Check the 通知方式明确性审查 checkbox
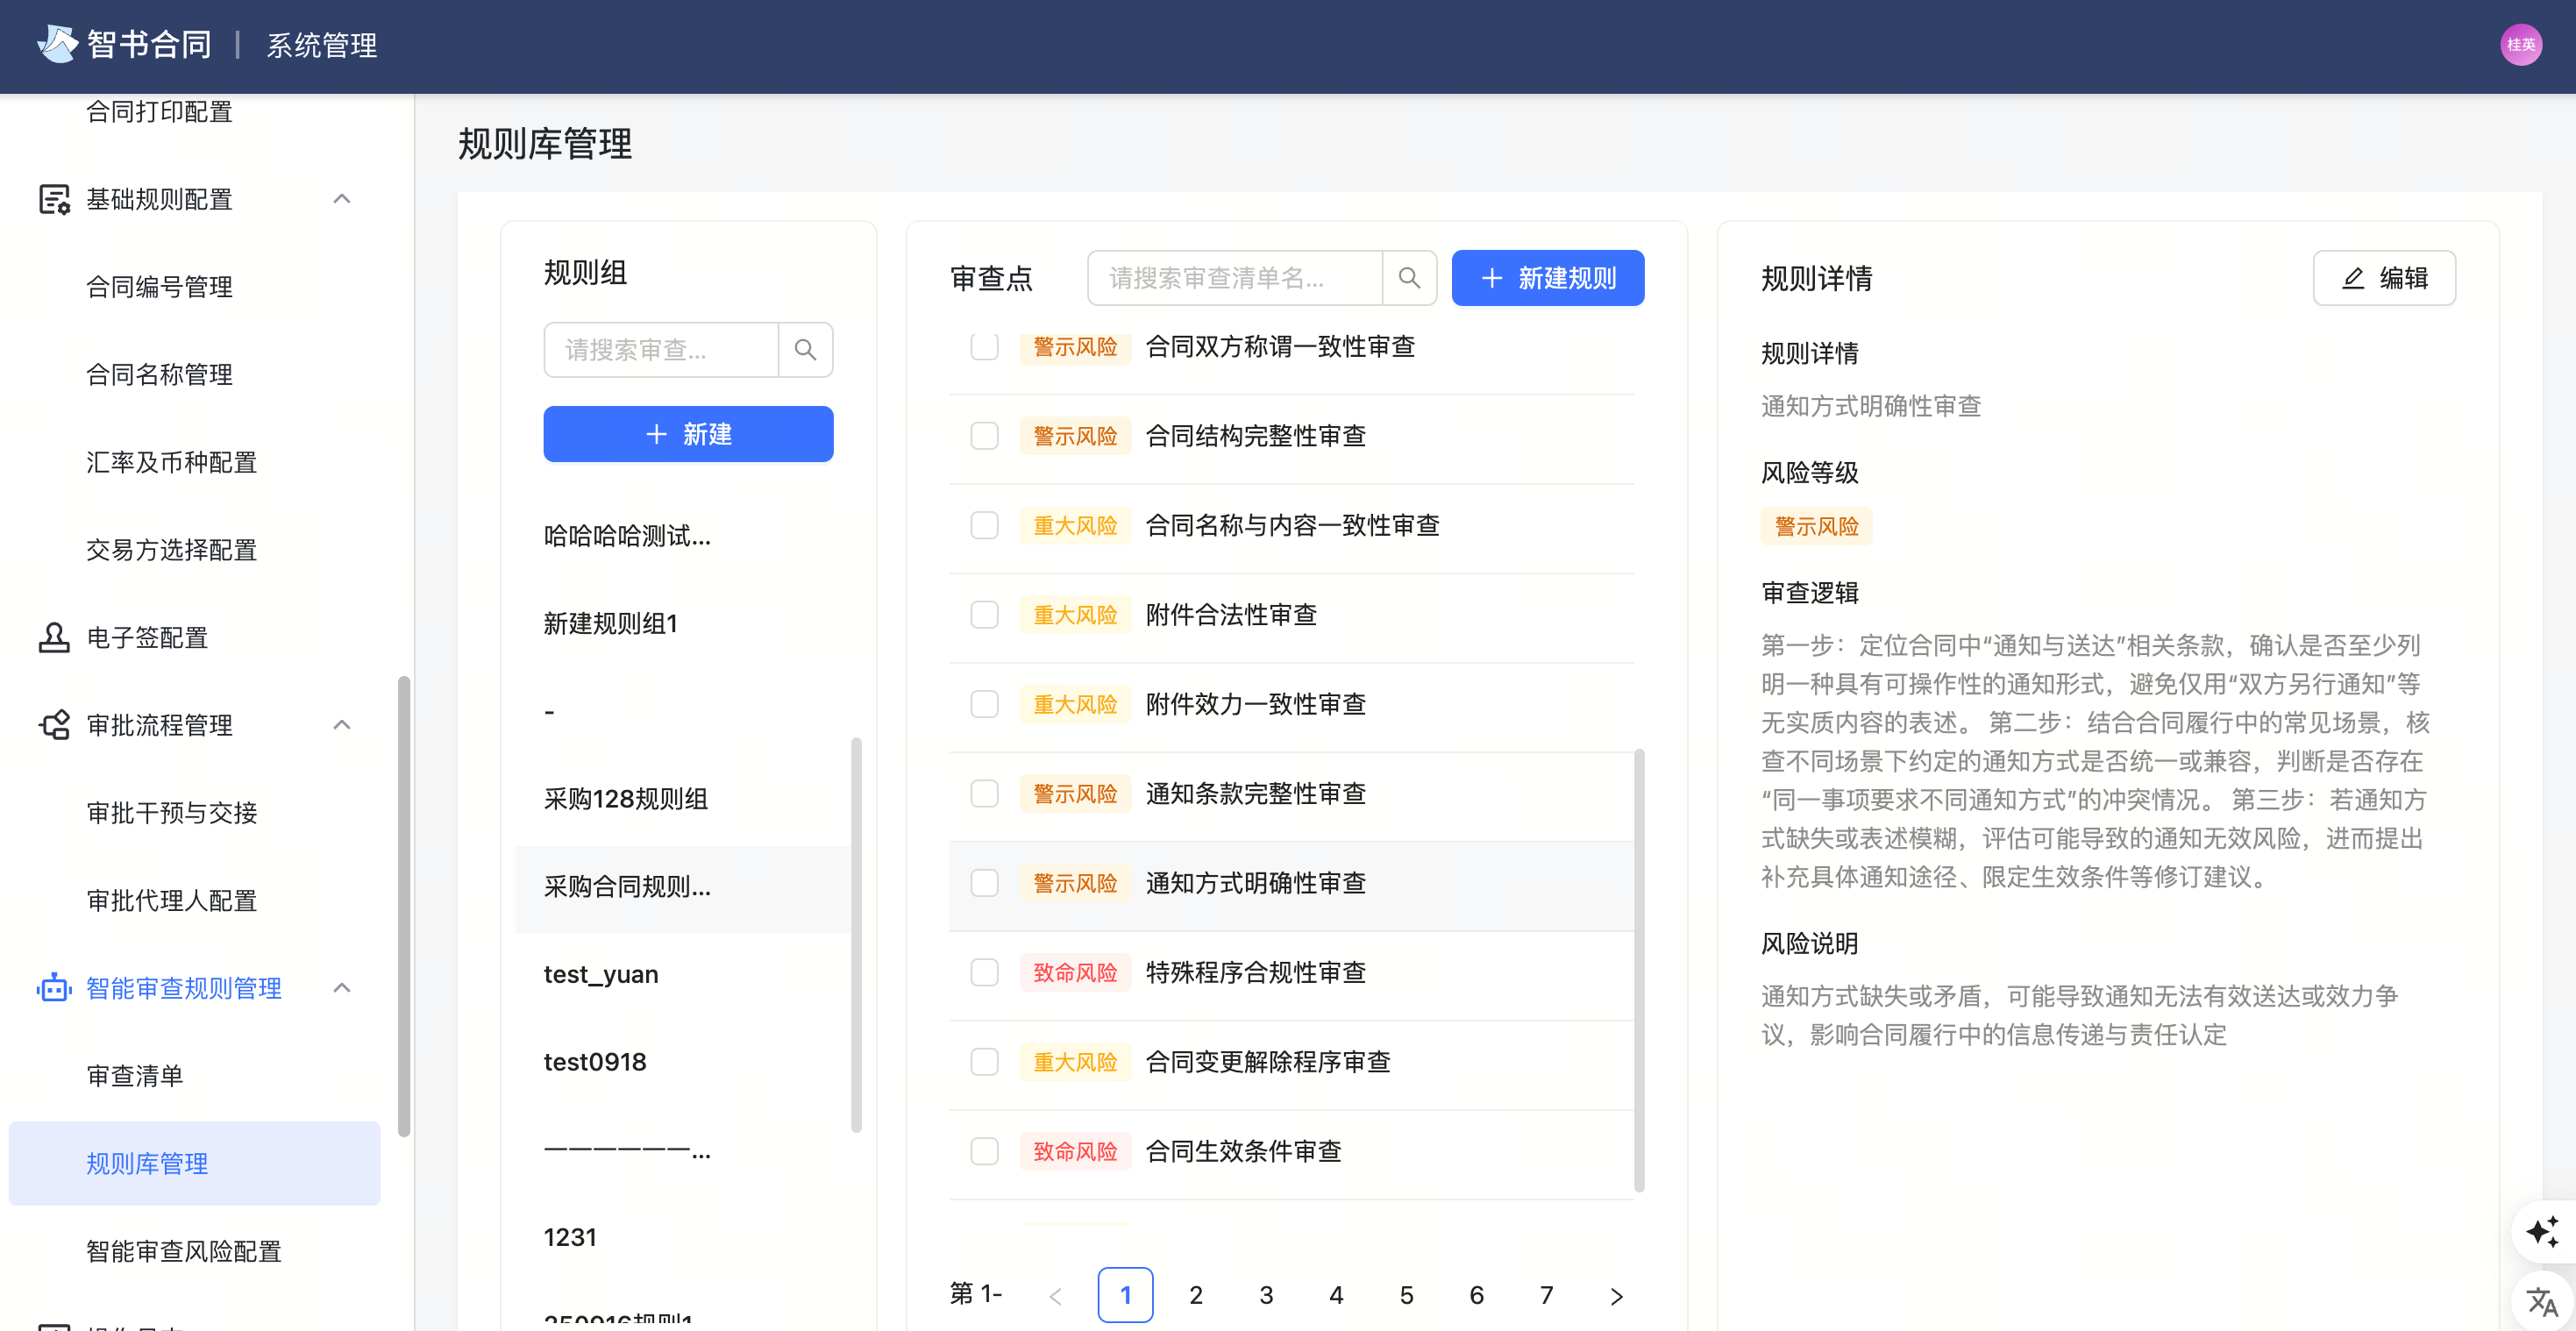 [984, 883]
